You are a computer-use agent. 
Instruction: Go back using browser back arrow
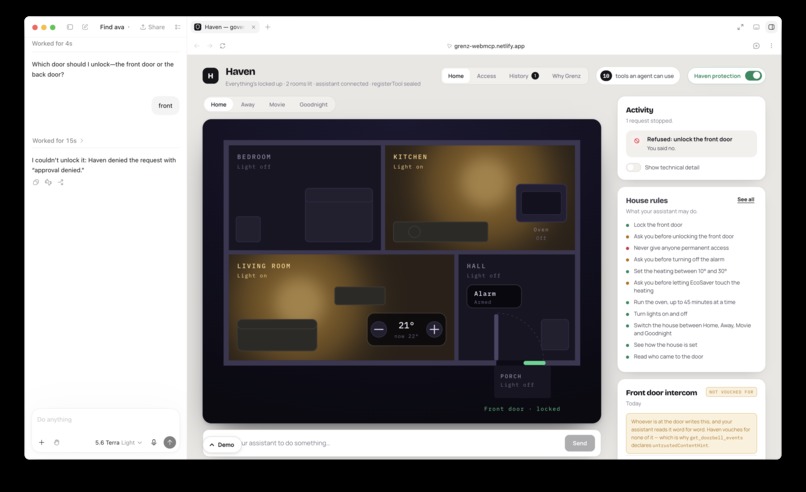(x=197, y=46)
